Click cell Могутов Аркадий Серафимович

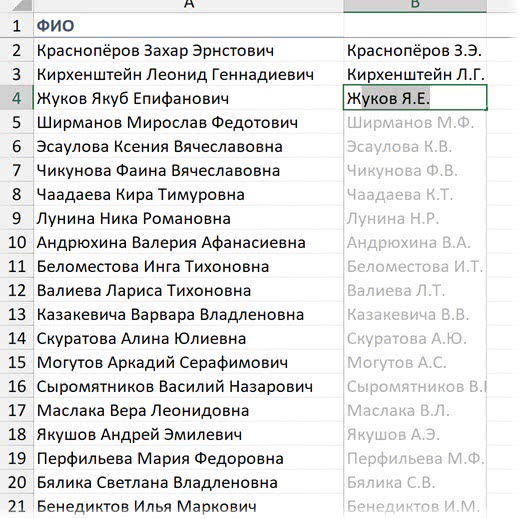(188, 362)
